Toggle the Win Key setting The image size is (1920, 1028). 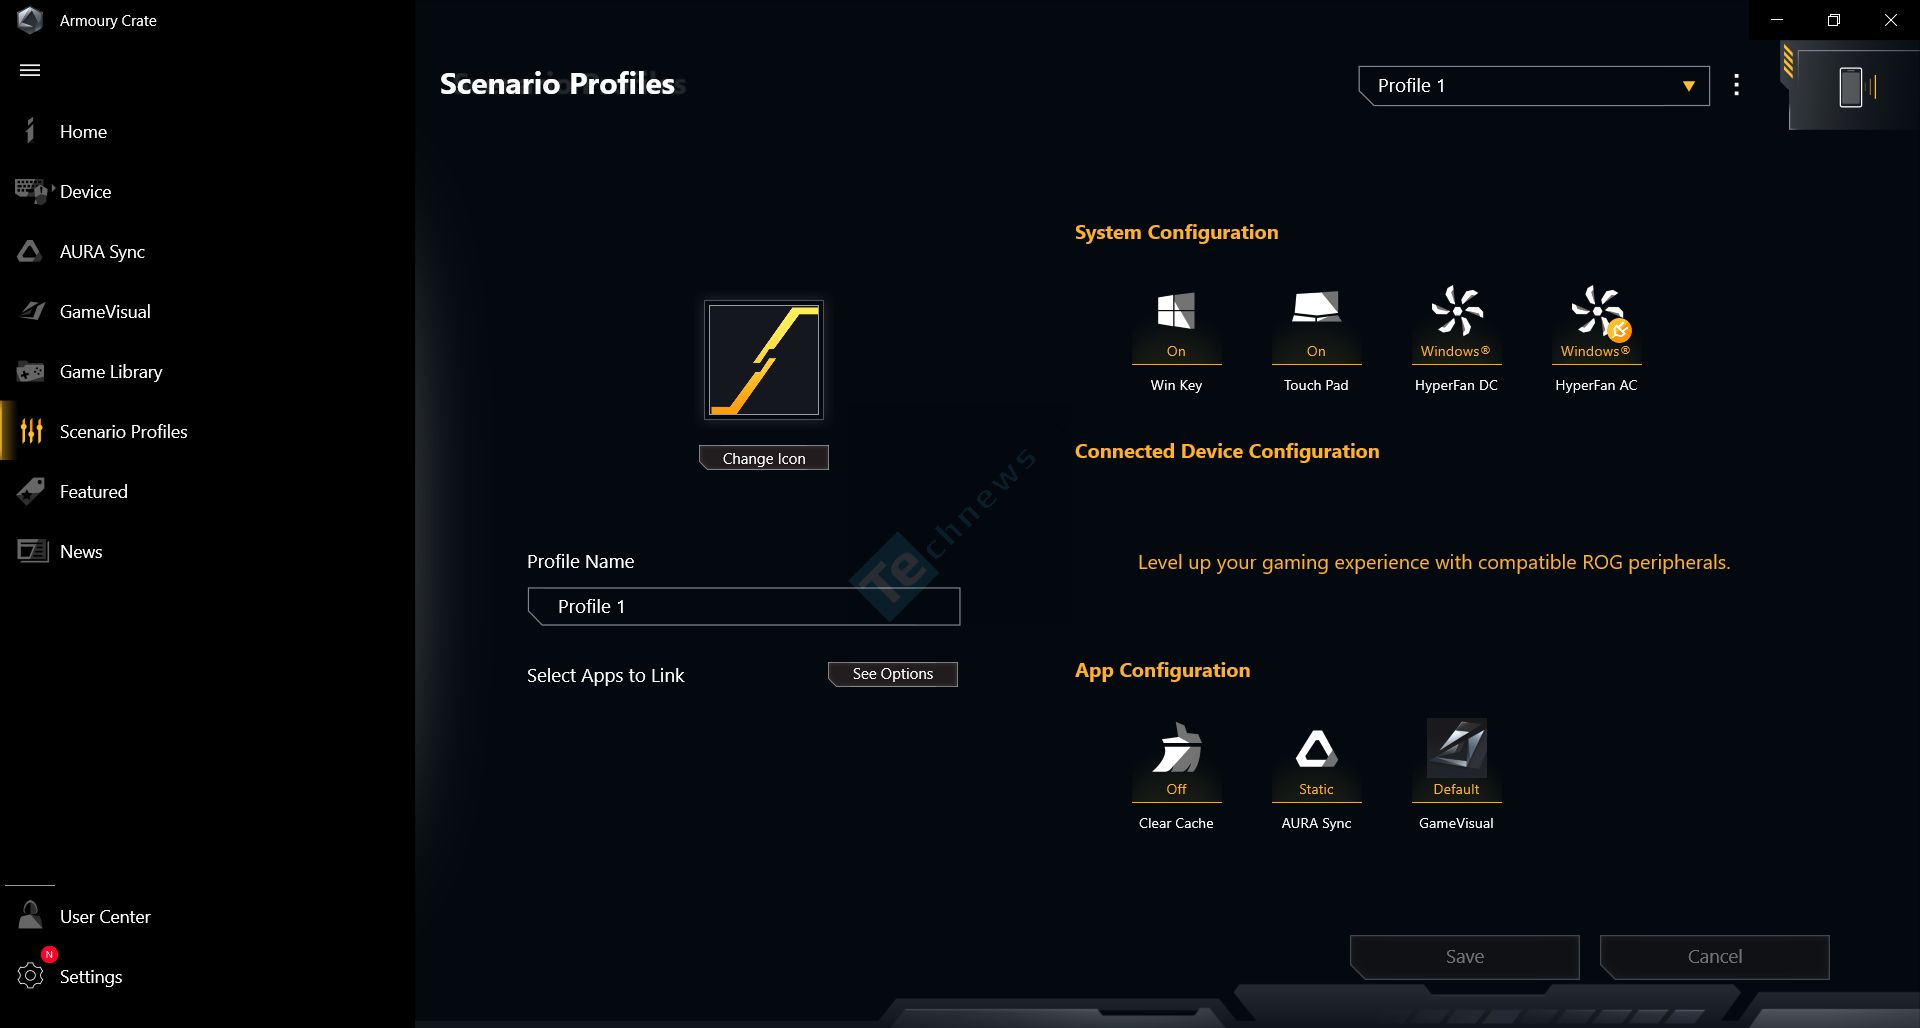(1176, 338)
